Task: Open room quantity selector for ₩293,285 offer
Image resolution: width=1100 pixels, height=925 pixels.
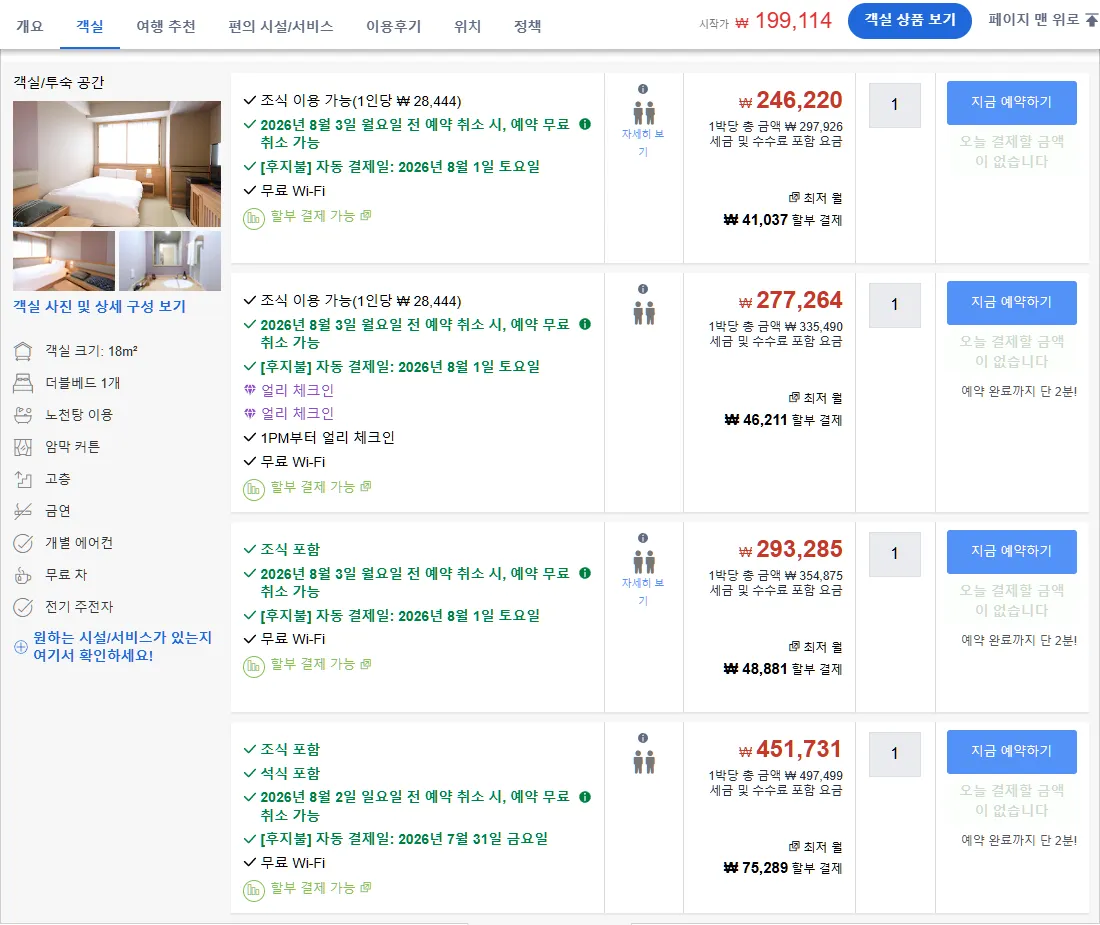Action: 894,554
